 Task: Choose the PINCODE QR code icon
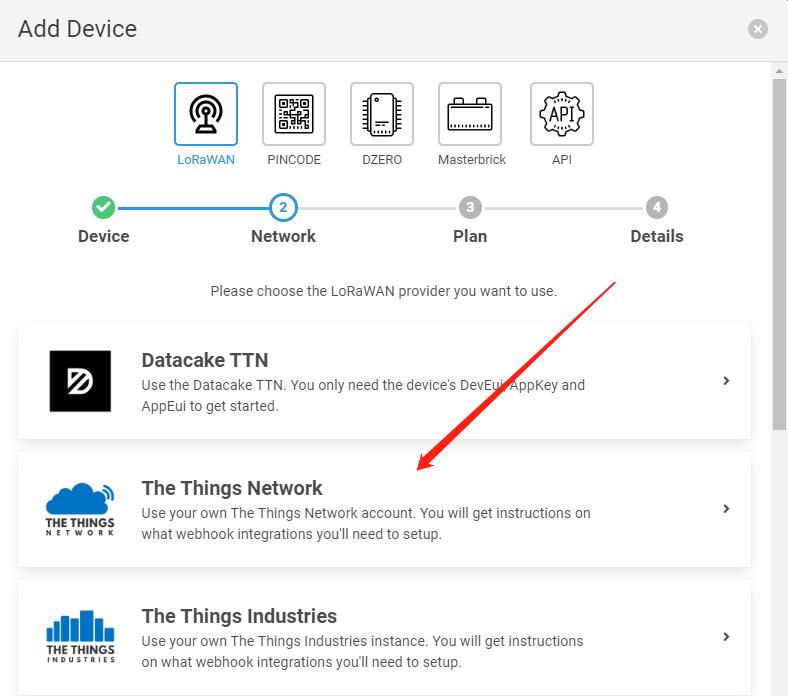[x=294, y=114]
